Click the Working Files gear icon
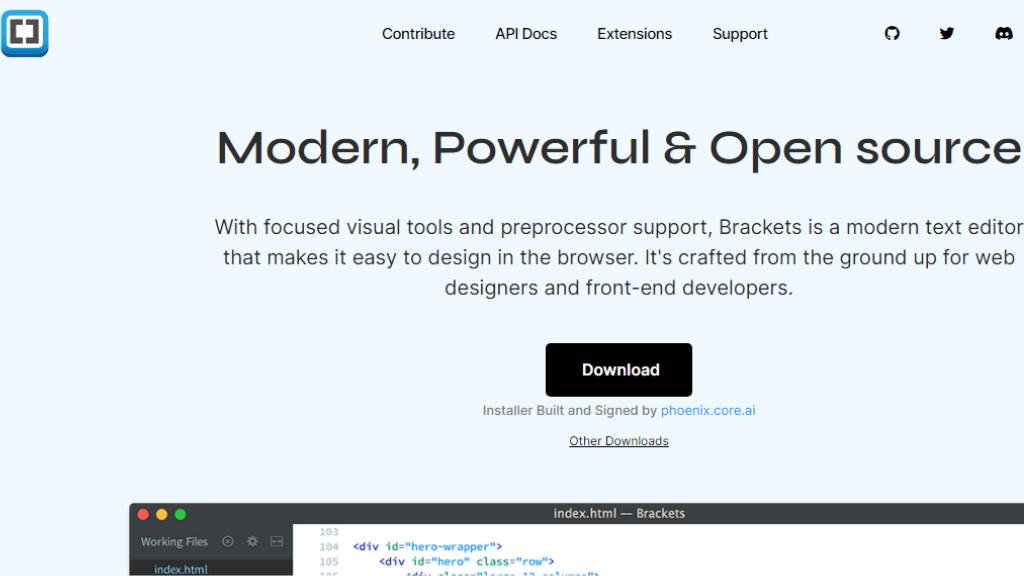This screenshot has width=1024, height=576. click(252, 541)
